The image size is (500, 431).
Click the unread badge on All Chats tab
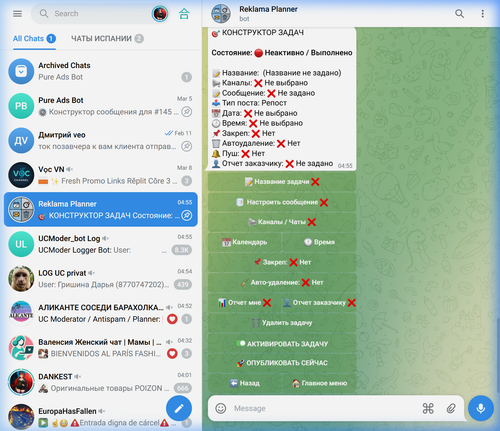coord(51,39)
